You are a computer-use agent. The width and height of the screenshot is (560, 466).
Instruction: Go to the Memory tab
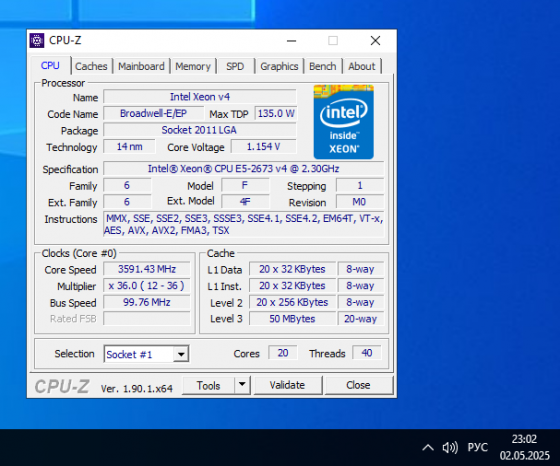193,66
